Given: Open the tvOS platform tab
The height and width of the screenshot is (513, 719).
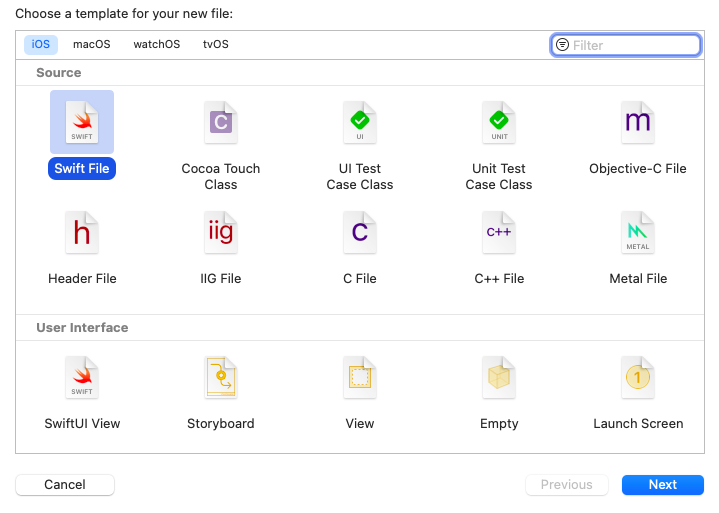Looking at the screenshot, I should coord(216,44).
